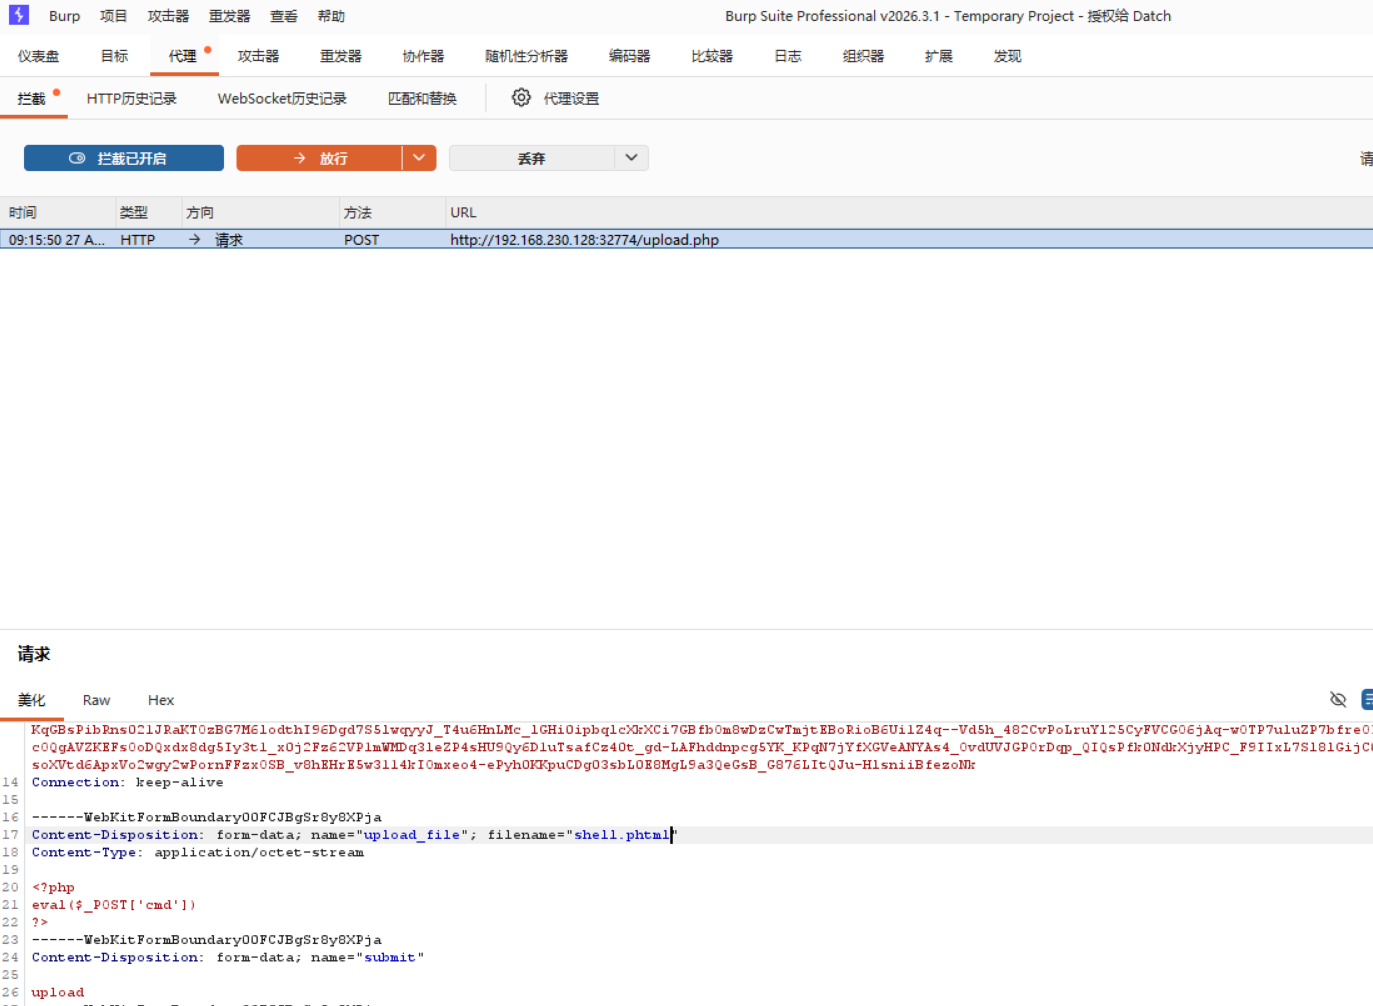Click the POST method cell
This screenshot has width=1373, height=1006.
(362, 240)
